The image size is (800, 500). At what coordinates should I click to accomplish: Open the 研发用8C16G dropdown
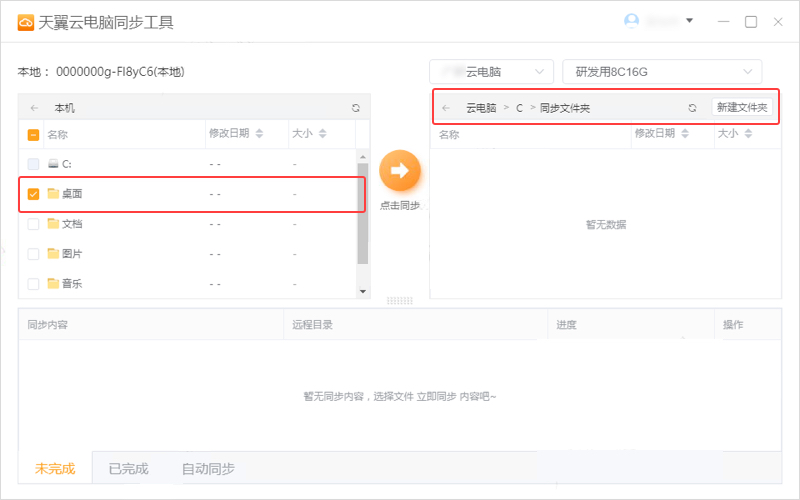coord(662,72)
